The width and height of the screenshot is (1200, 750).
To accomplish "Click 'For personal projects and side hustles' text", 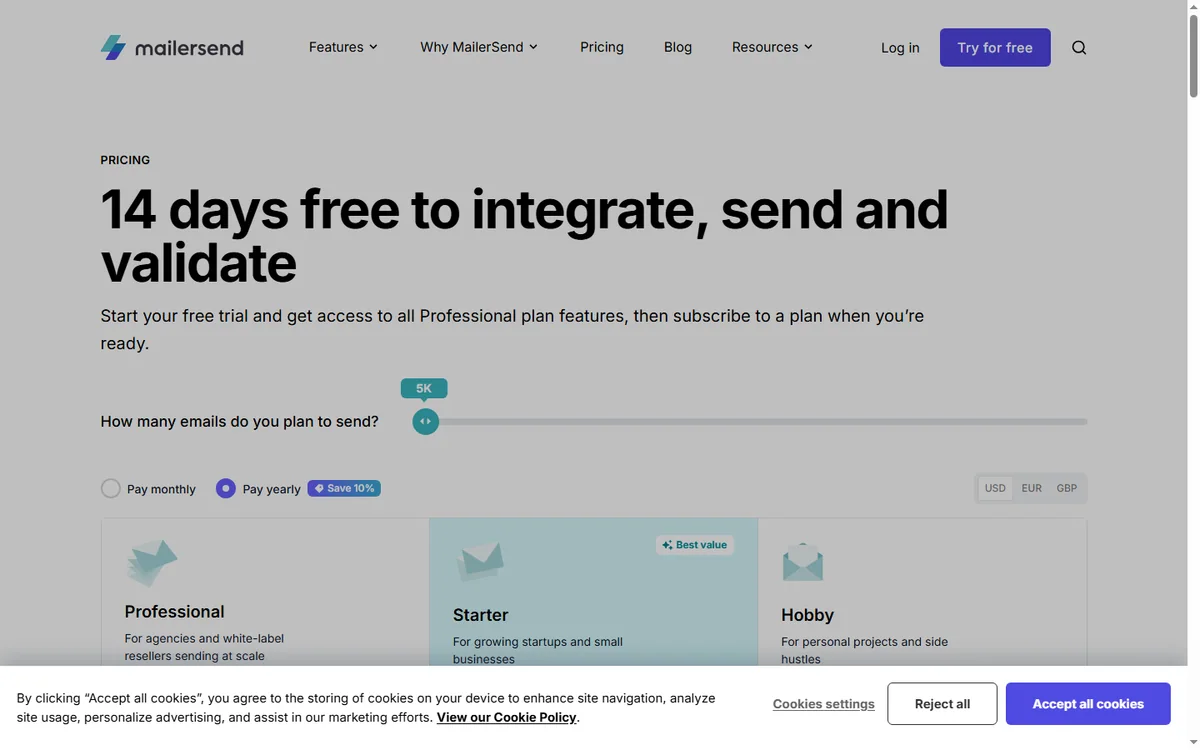I will [x=865, y=650].
